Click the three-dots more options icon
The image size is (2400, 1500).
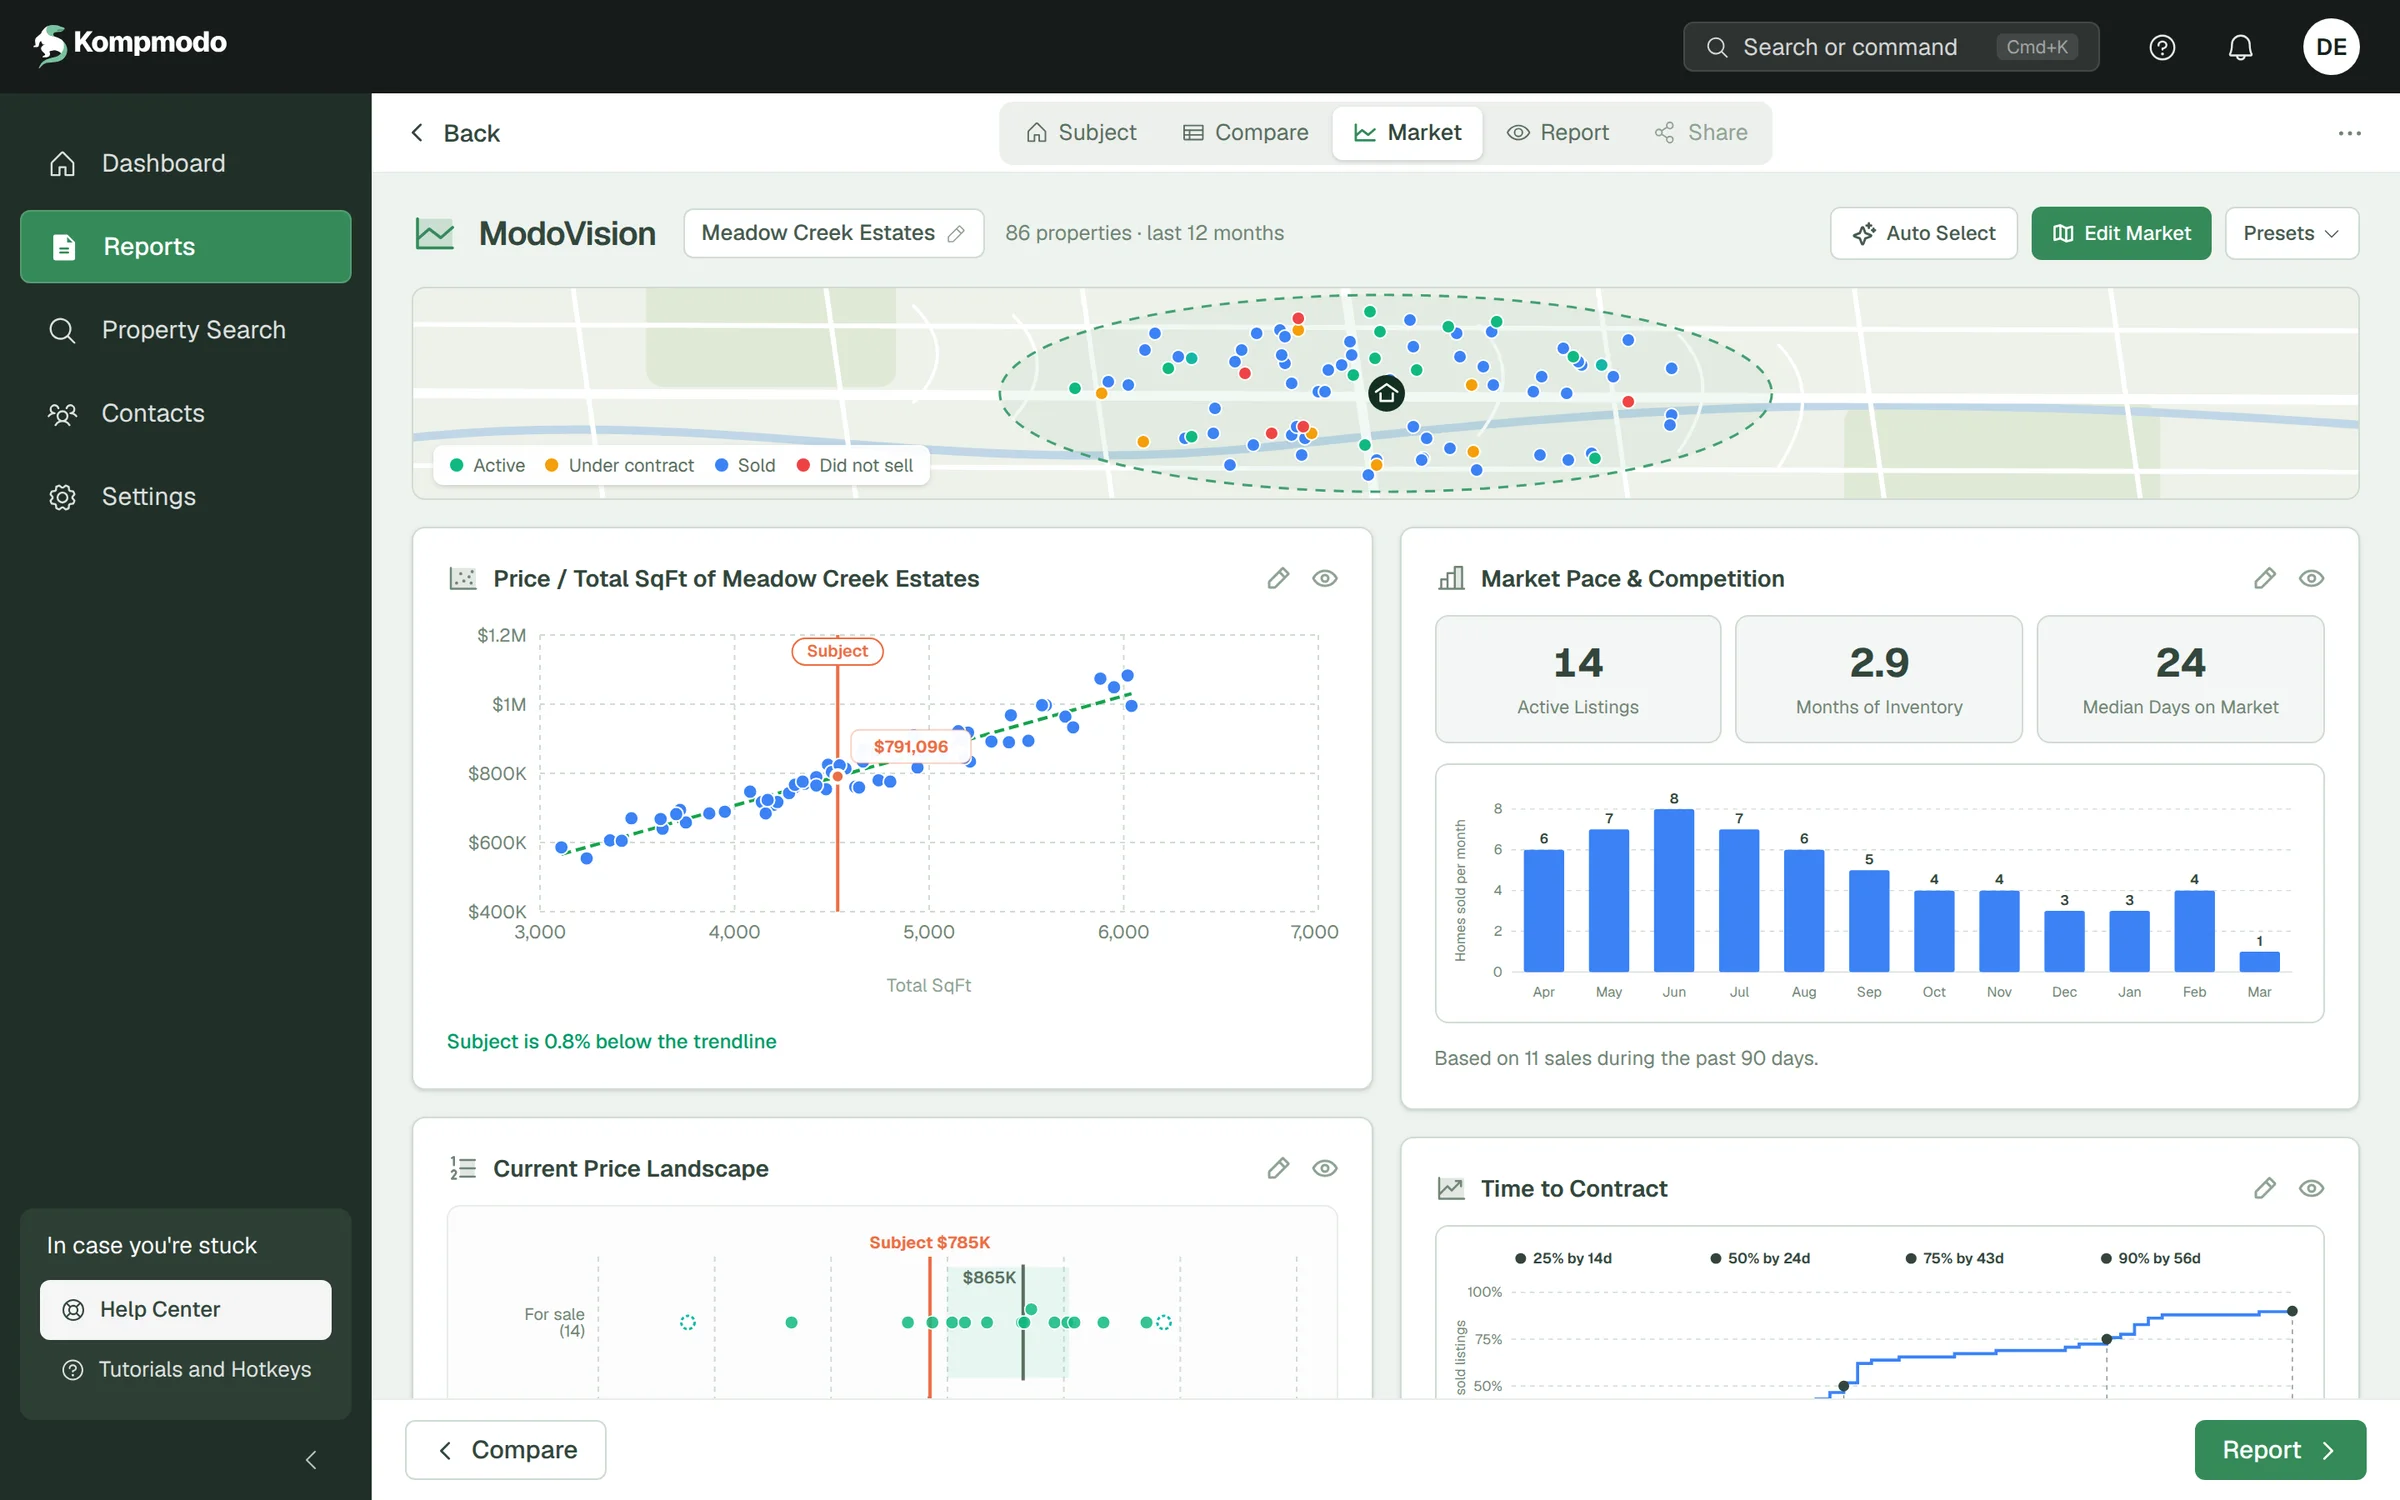(2349, 133)
